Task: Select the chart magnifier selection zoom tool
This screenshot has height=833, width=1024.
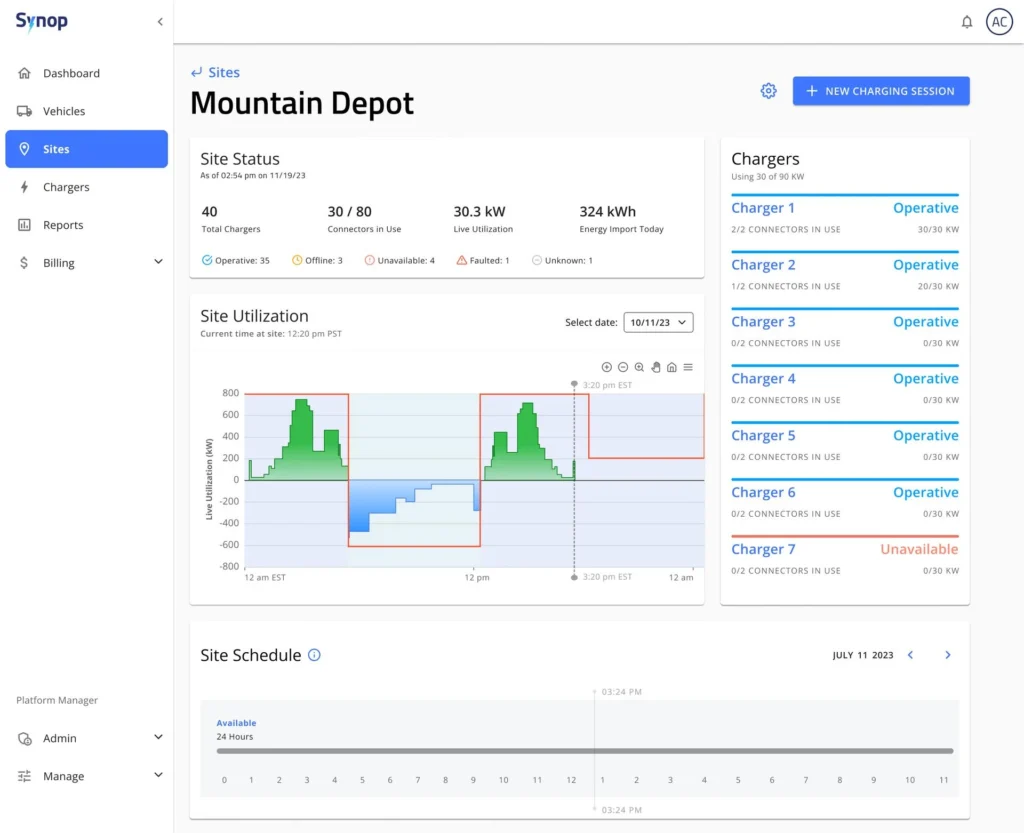Action: (640, 367)
